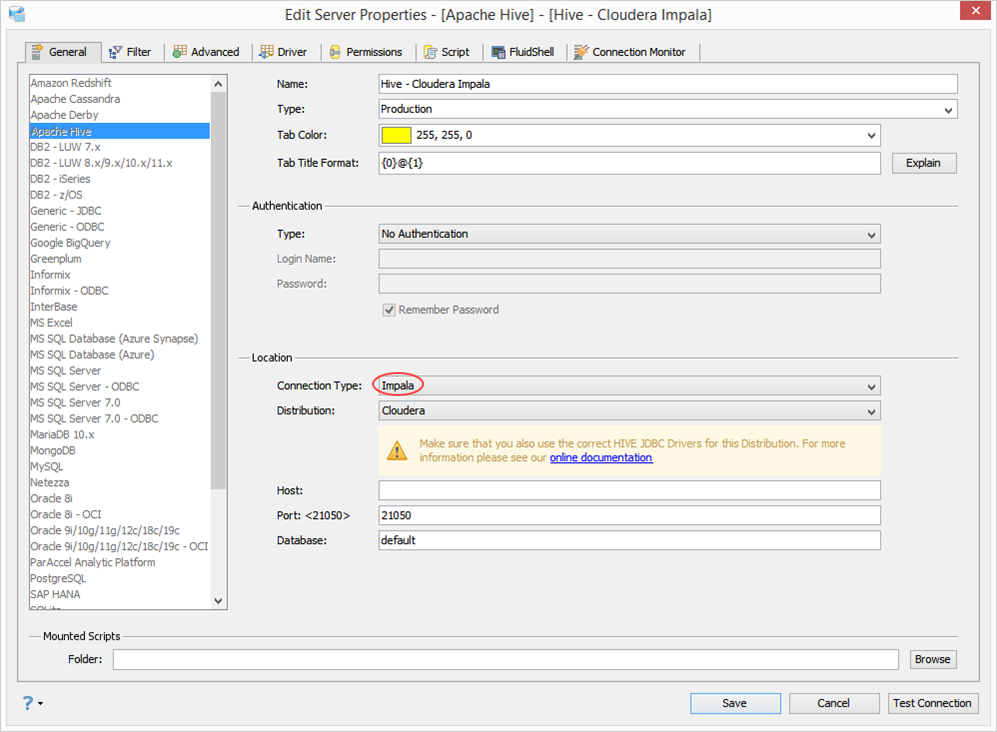Open the online documentation link
This screenshot has height=732, width=997.
601,457
